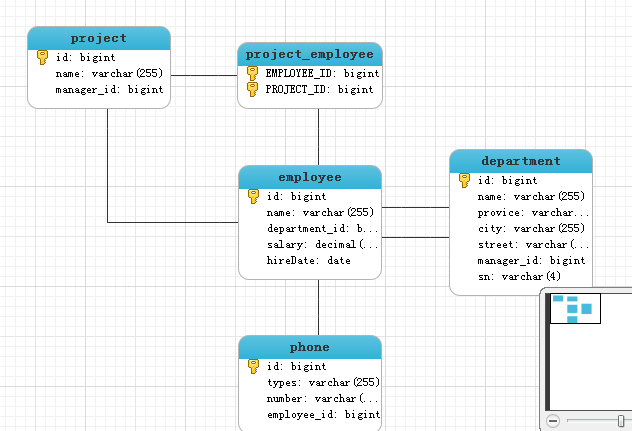
Task: Click the employee table header
Action: [310, 177]
